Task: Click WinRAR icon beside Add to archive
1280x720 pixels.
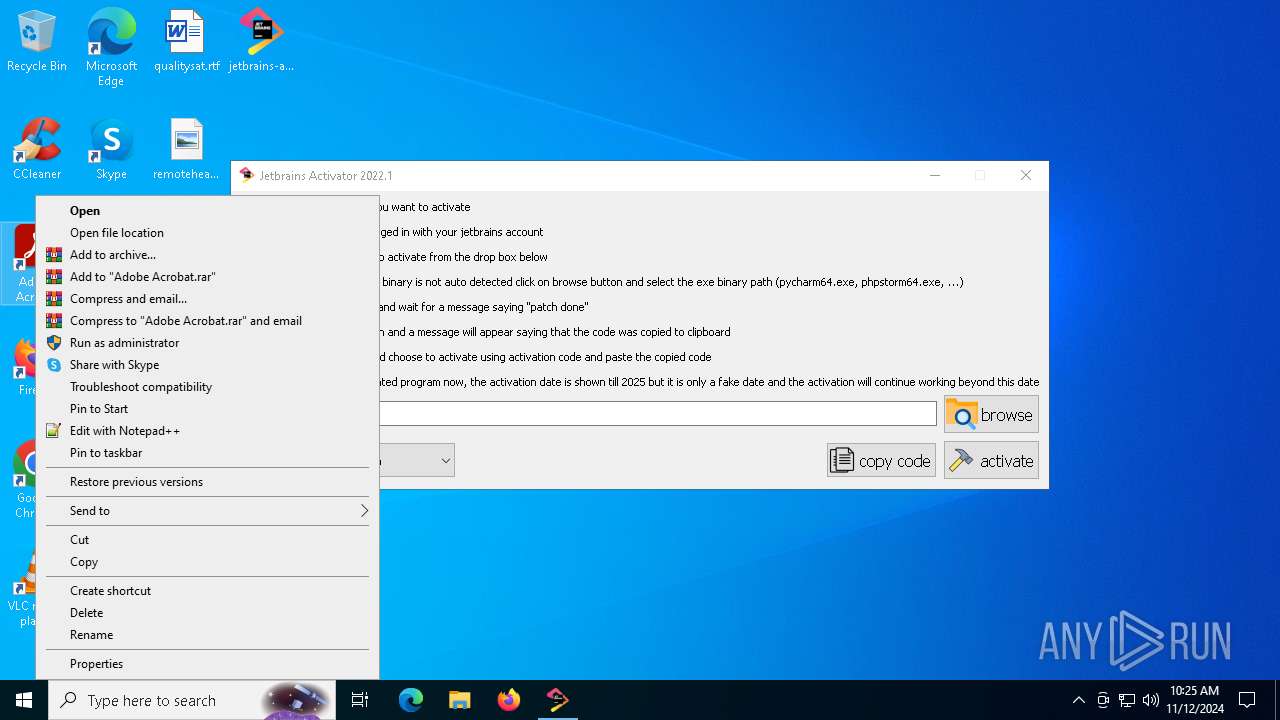Action: click(x=54, y=255)
